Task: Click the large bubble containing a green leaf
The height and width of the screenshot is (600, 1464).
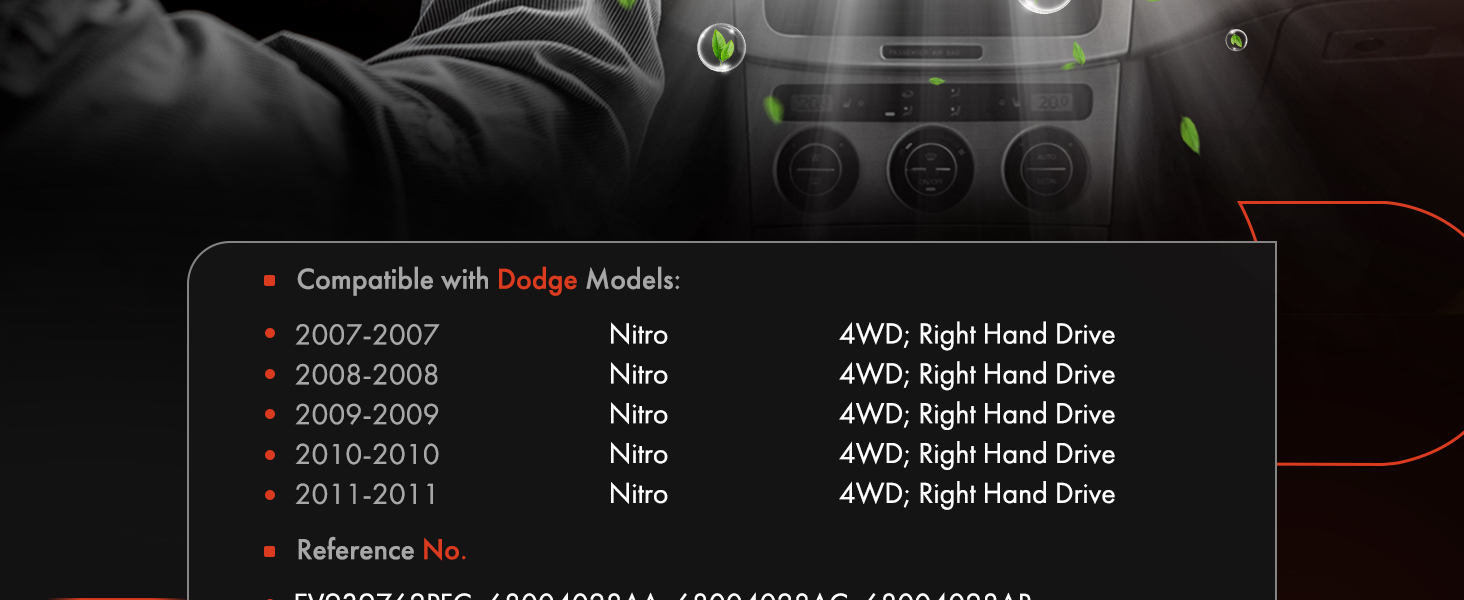Action: [x=721, y=48]
